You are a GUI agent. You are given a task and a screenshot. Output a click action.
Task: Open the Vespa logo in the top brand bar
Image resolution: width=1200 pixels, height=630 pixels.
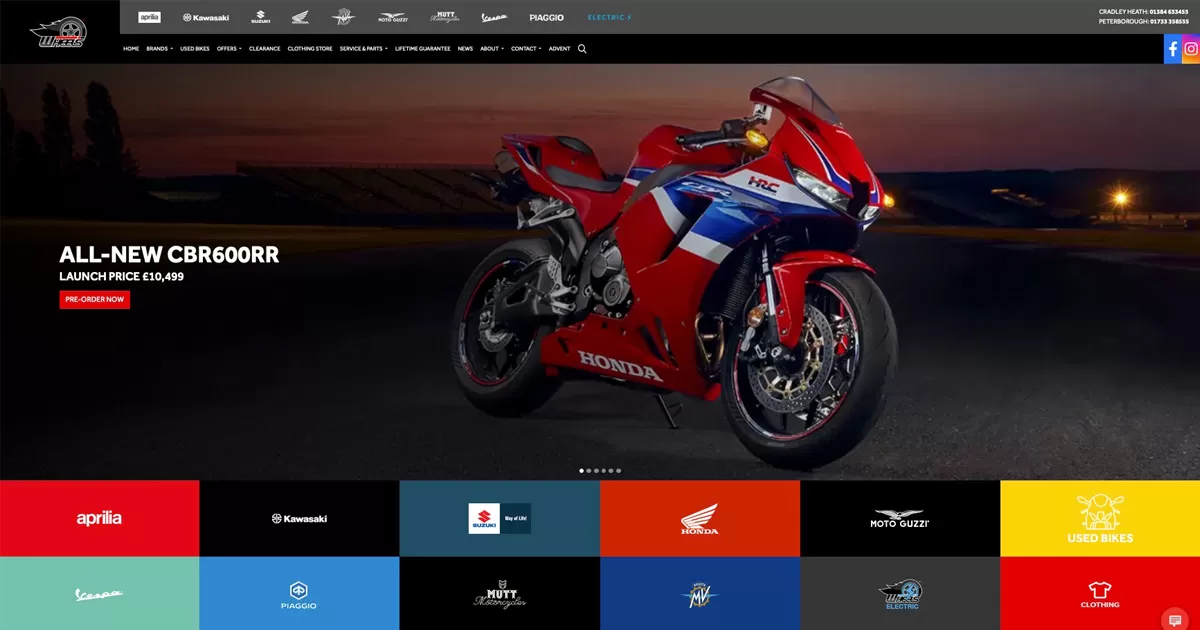tap(495, 17)
